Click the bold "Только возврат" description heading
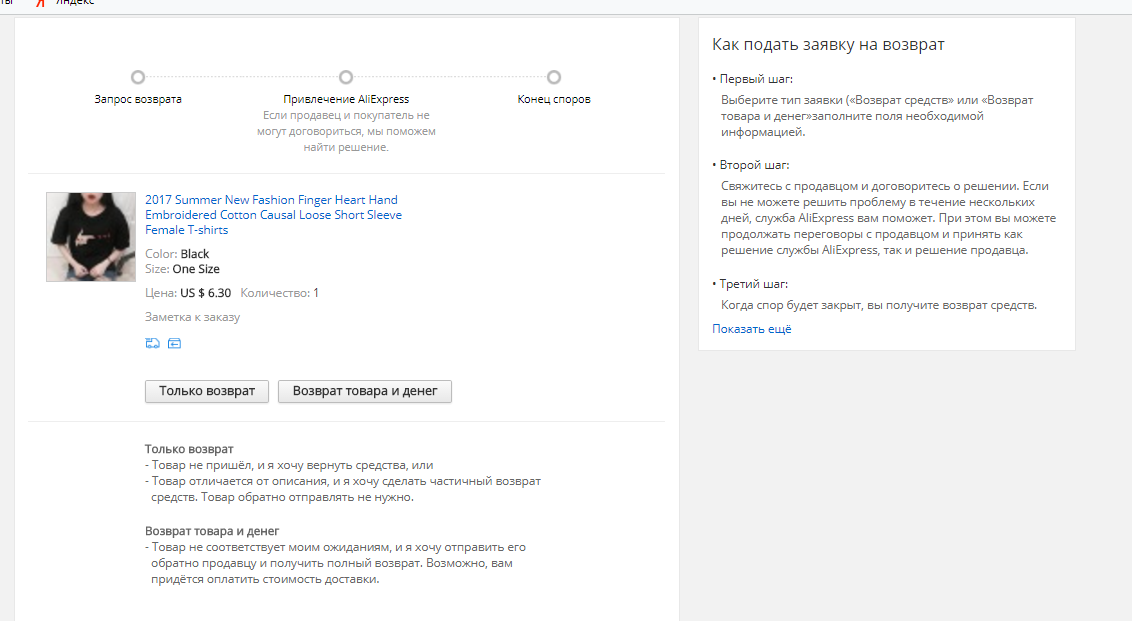This screenshot has width=1132, height=621. [189, 449]
